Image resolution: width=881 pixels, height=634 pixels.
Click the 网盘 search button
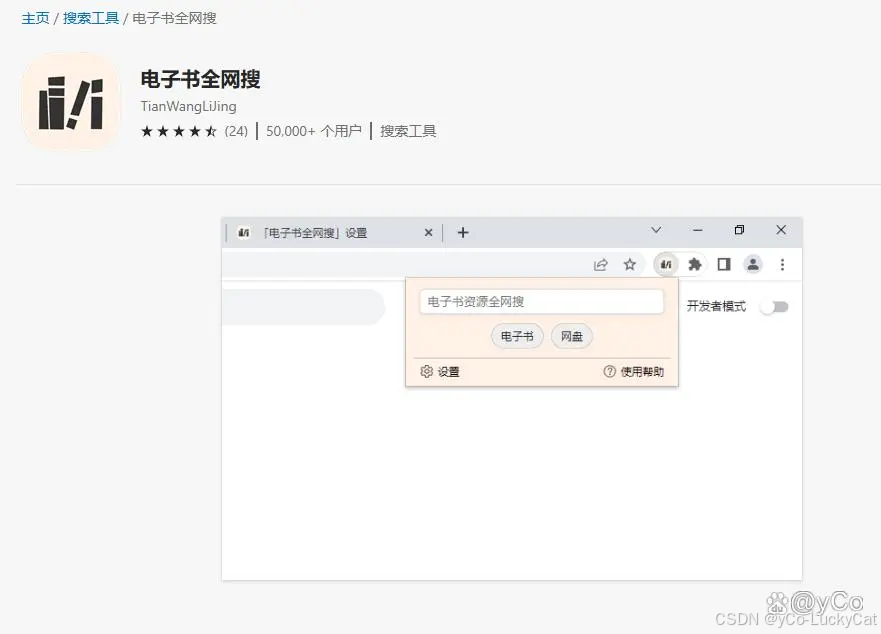click(571, 337)
